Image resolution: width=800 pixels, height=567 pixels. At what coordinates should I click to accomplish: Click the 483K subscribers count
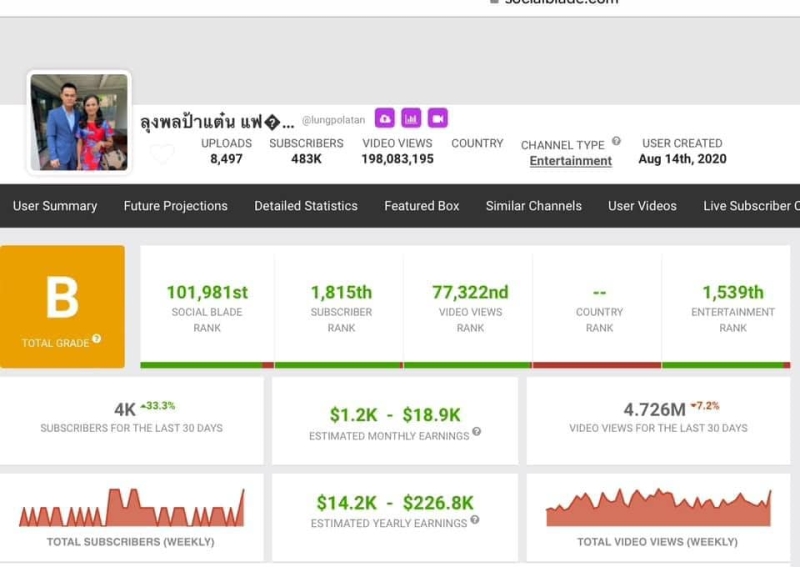tap(307, 159)
